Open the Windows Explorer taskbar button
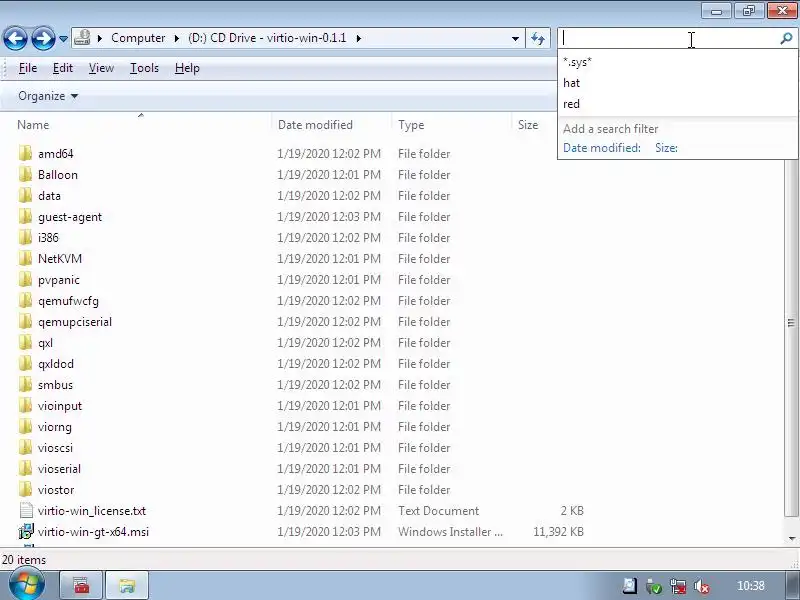Viewport: 800px width, 600px height. click(x=128, y=585)
